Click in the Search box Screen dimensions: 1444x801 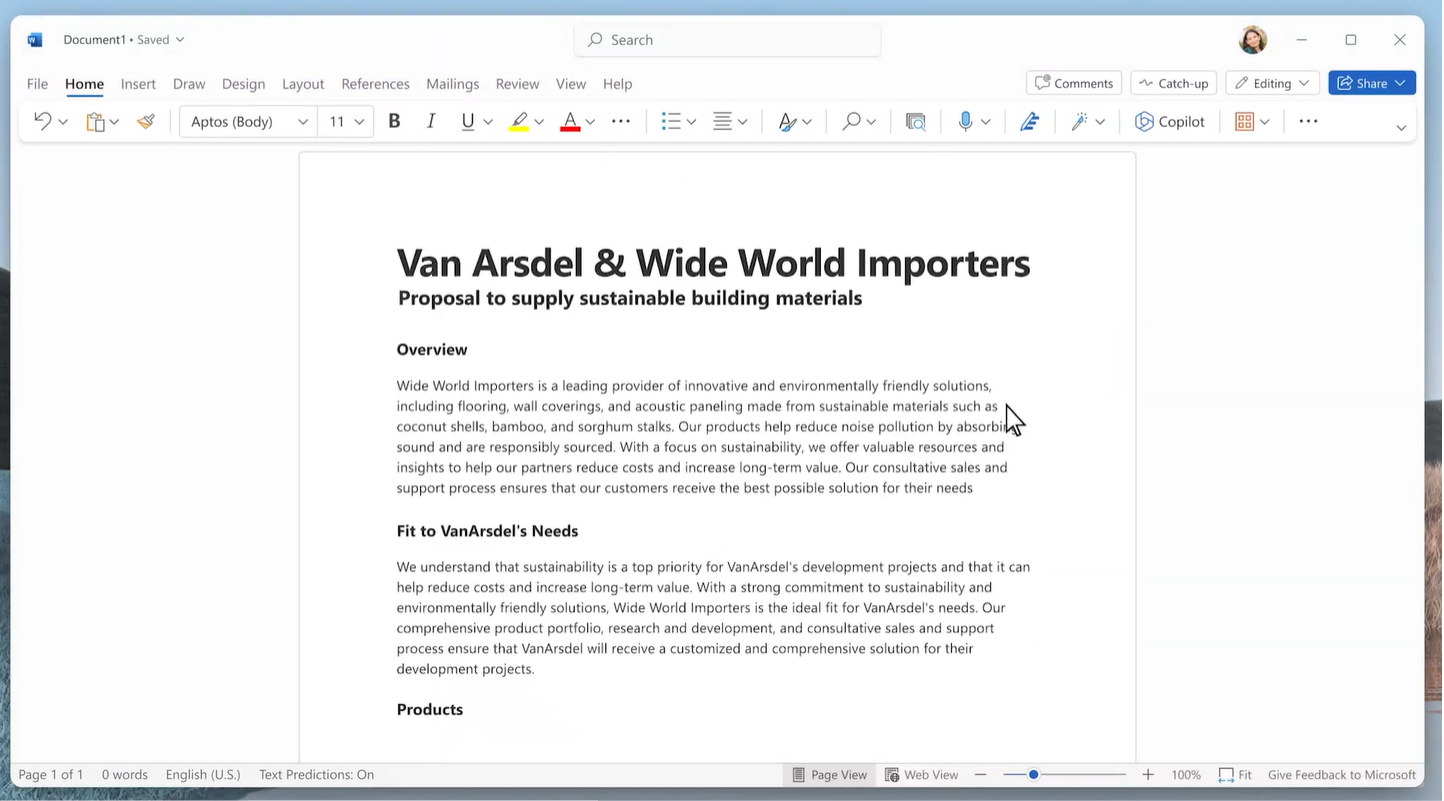(728, 40)
